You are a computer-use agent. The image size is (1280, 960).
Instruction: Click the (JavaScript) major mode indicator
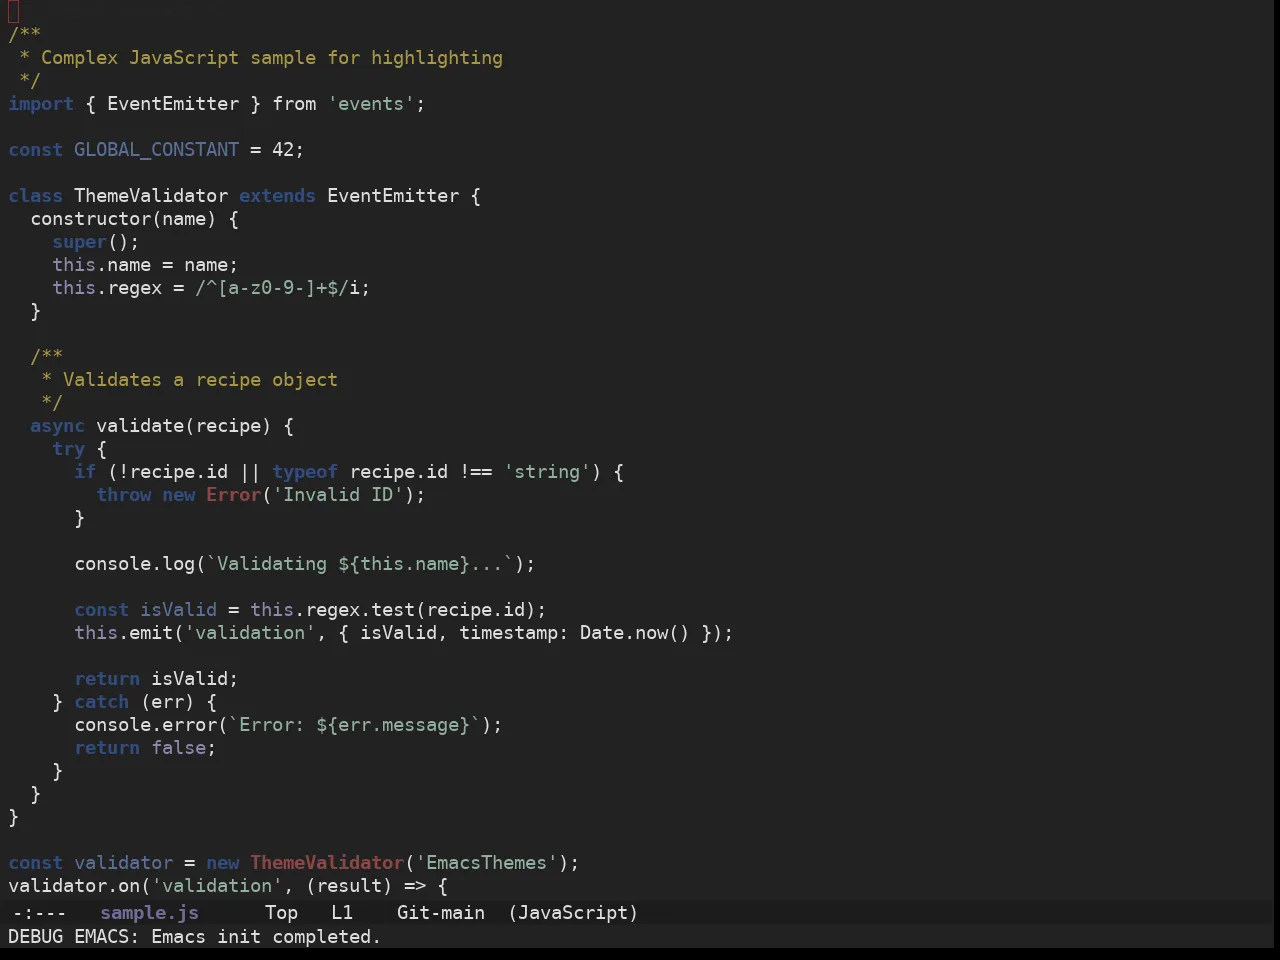(573, 912)
